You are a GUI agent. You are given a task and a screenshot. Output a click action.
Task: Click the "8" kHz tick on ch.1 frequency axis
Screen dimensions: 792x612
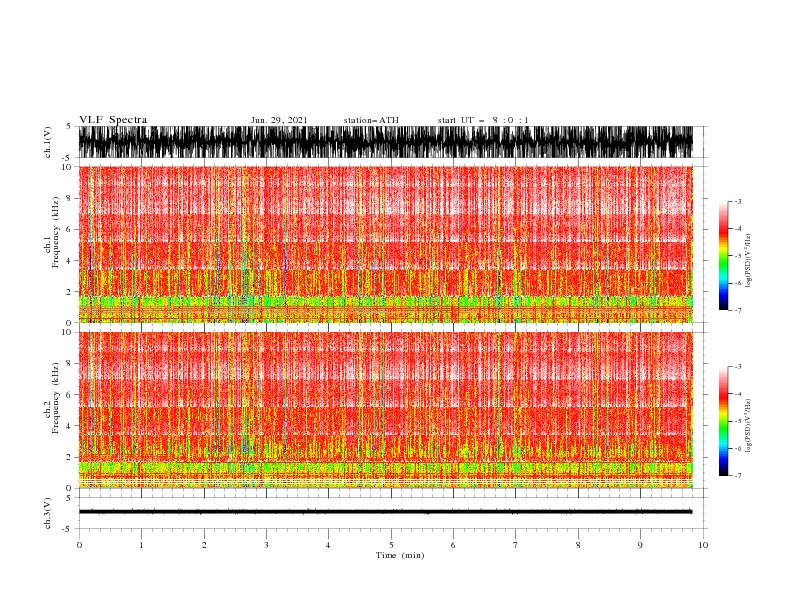(69, 198)
